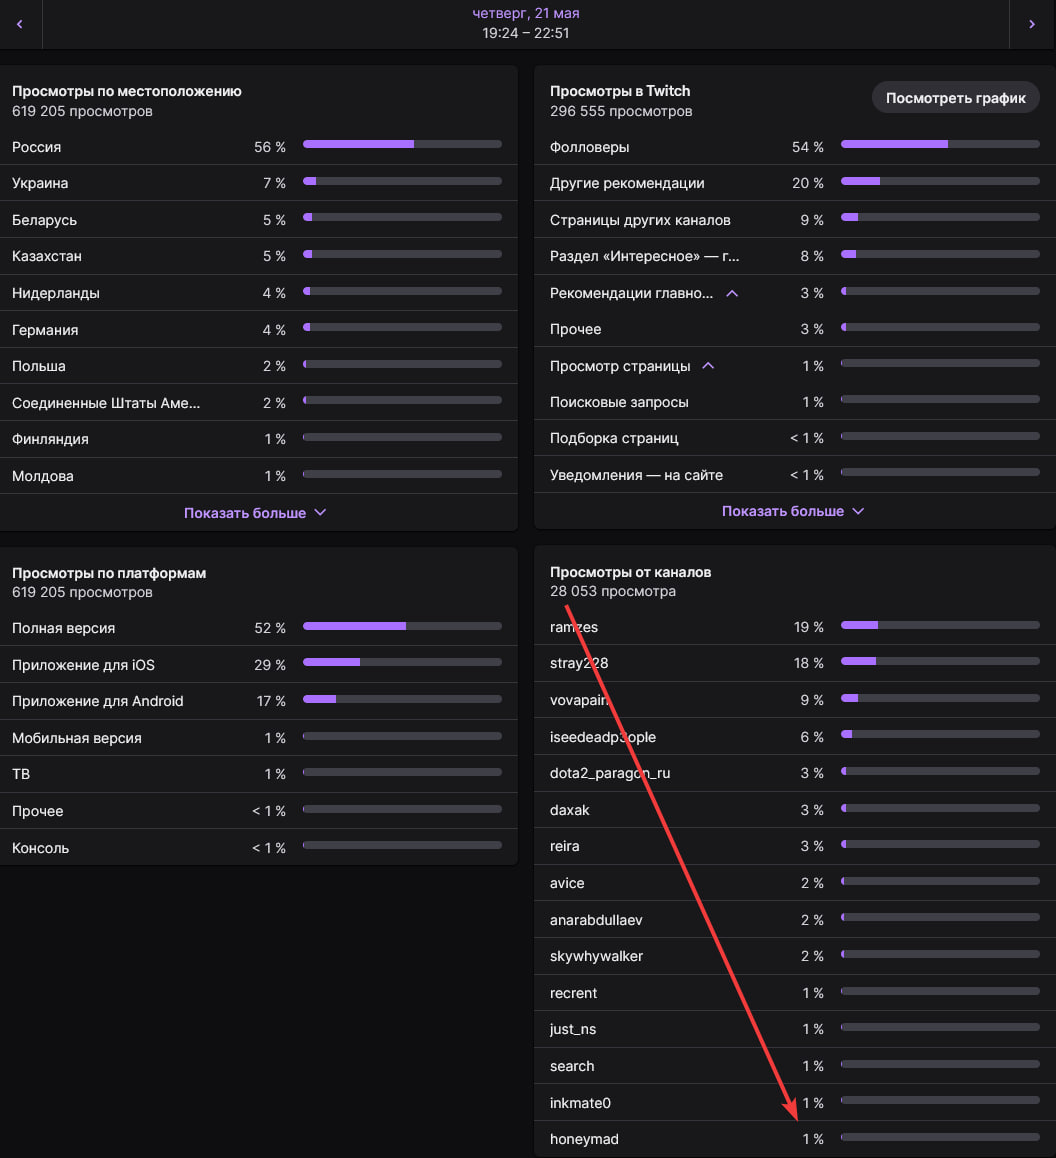Click the date header четверг, 21 мая
This screenshot has width=1056, height=1158.
[x=526, y=13]
